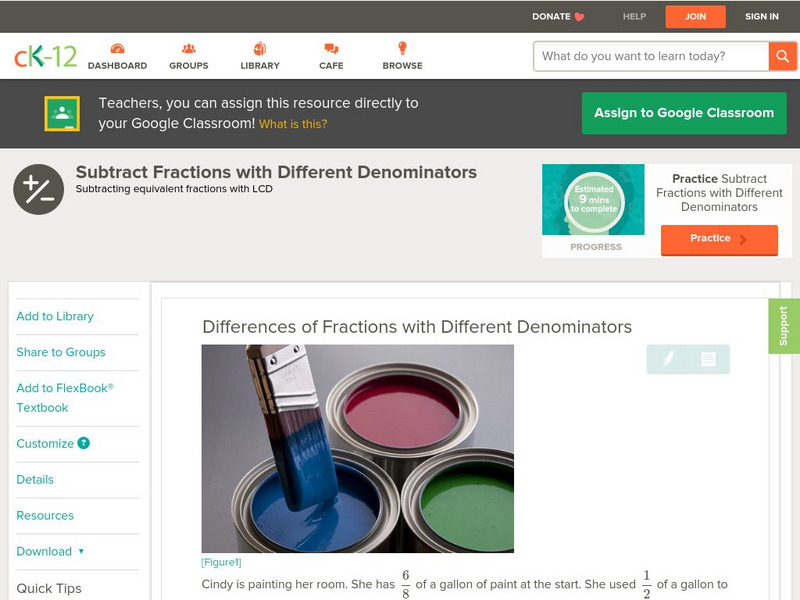The height and width of the screenshot is (600, 800).
Task: Click Differences of Fractions with Different Denominators heading
Action: tap(417, 327)
